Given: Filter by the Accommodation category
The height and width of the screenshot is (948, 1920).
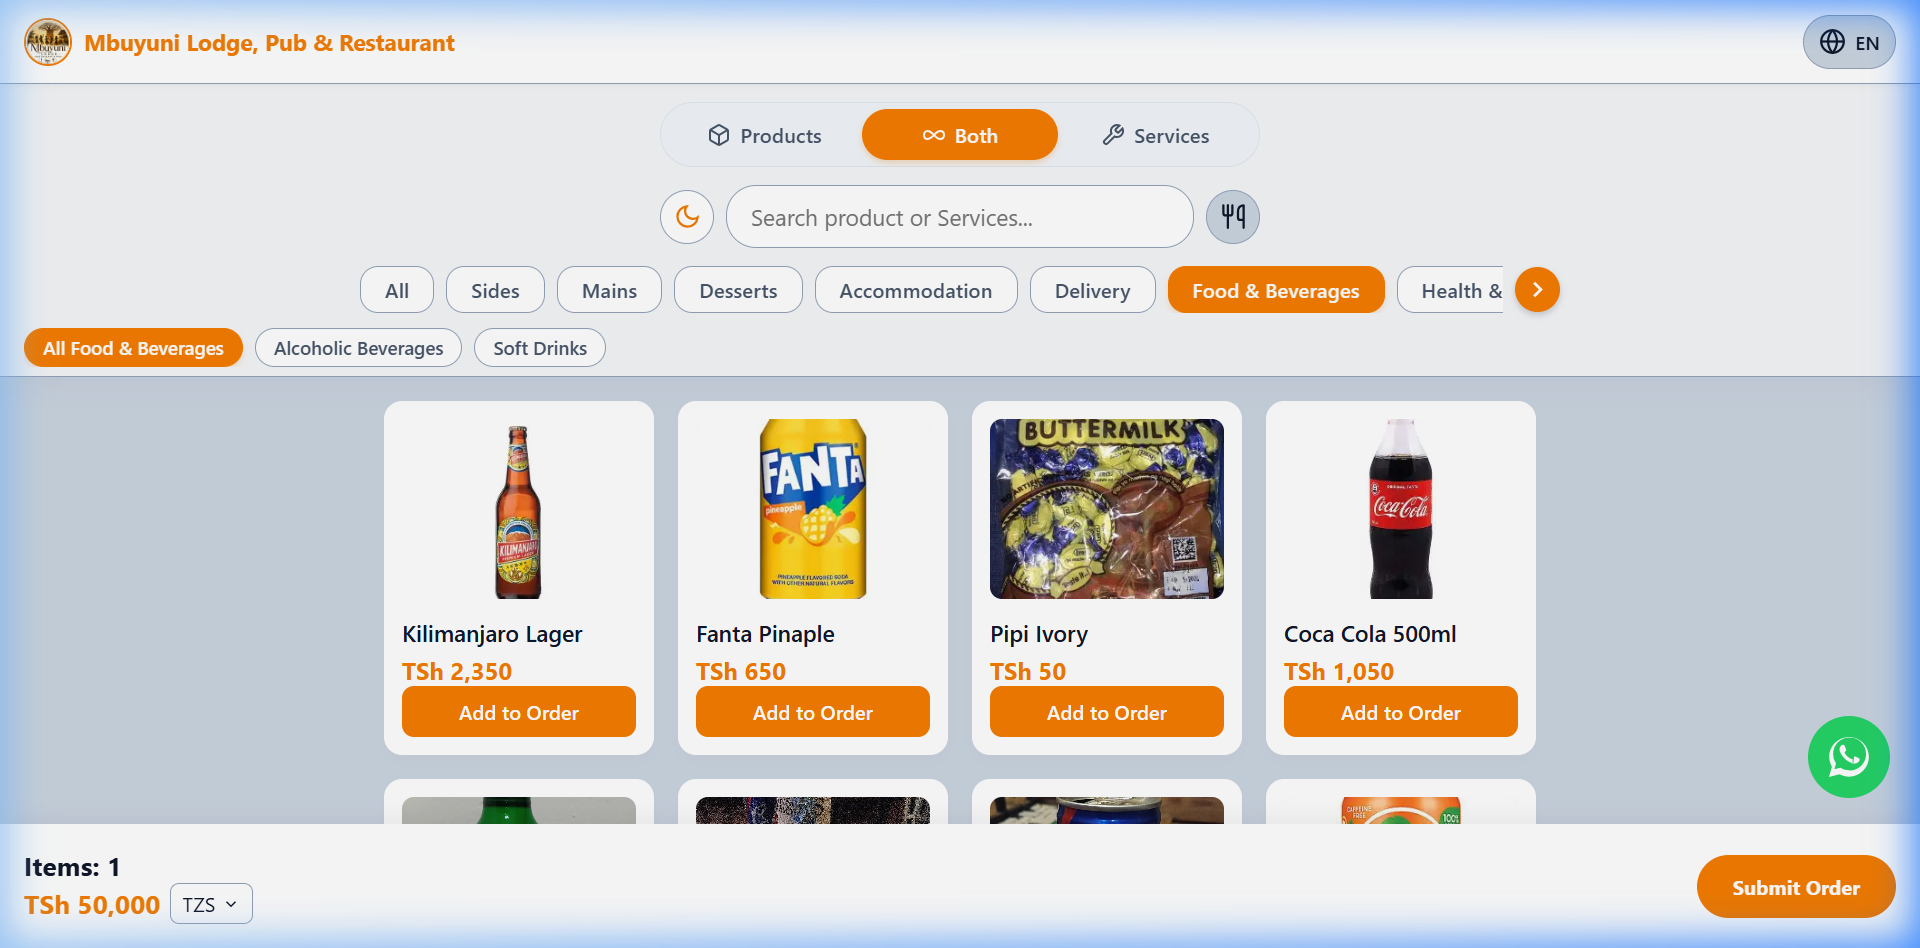Looking at the screenshot, I should tap(916, 290).
